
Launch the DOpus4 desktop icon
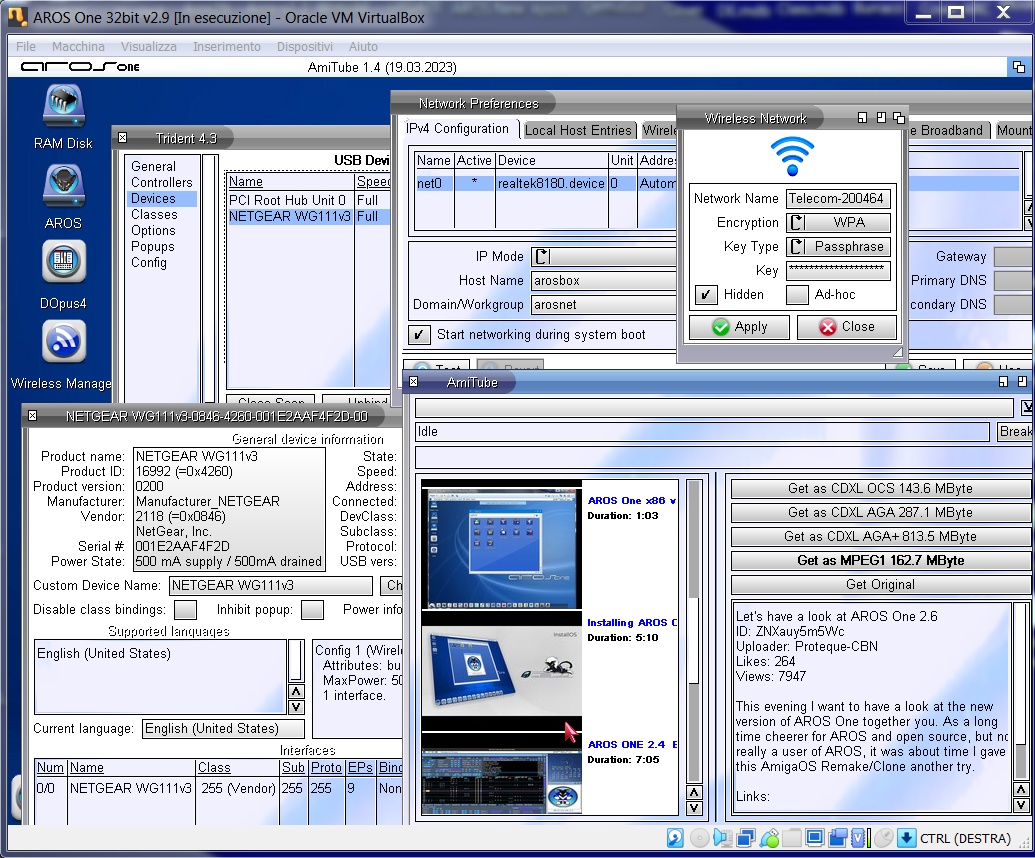[63, 264]
